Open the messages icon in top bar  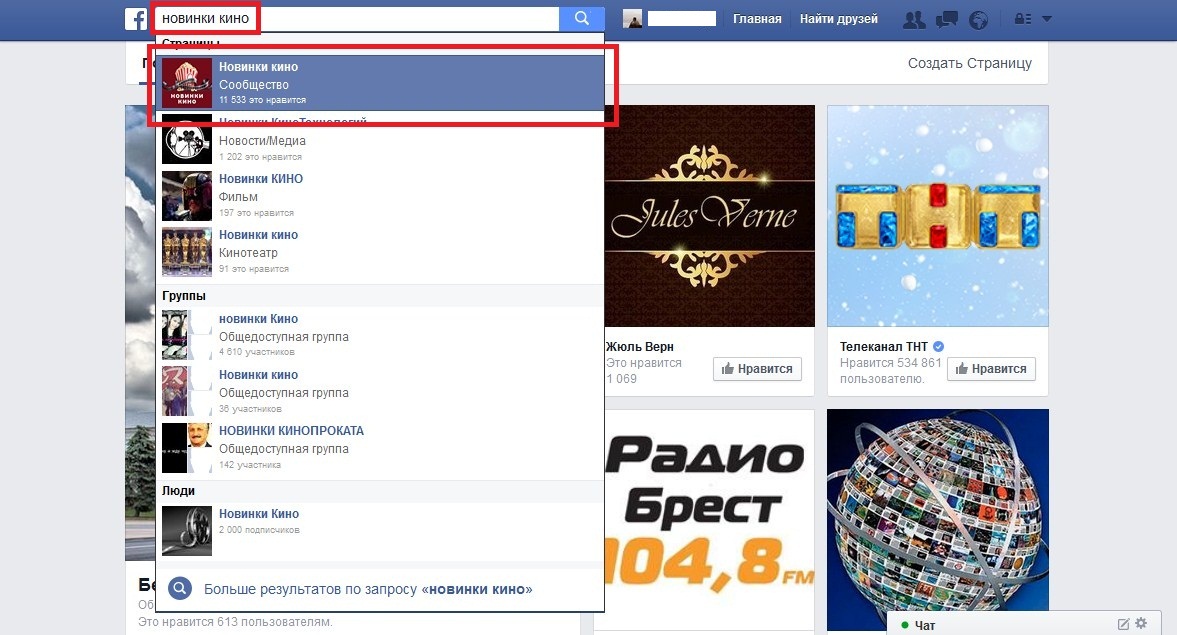tap(947, 20)
